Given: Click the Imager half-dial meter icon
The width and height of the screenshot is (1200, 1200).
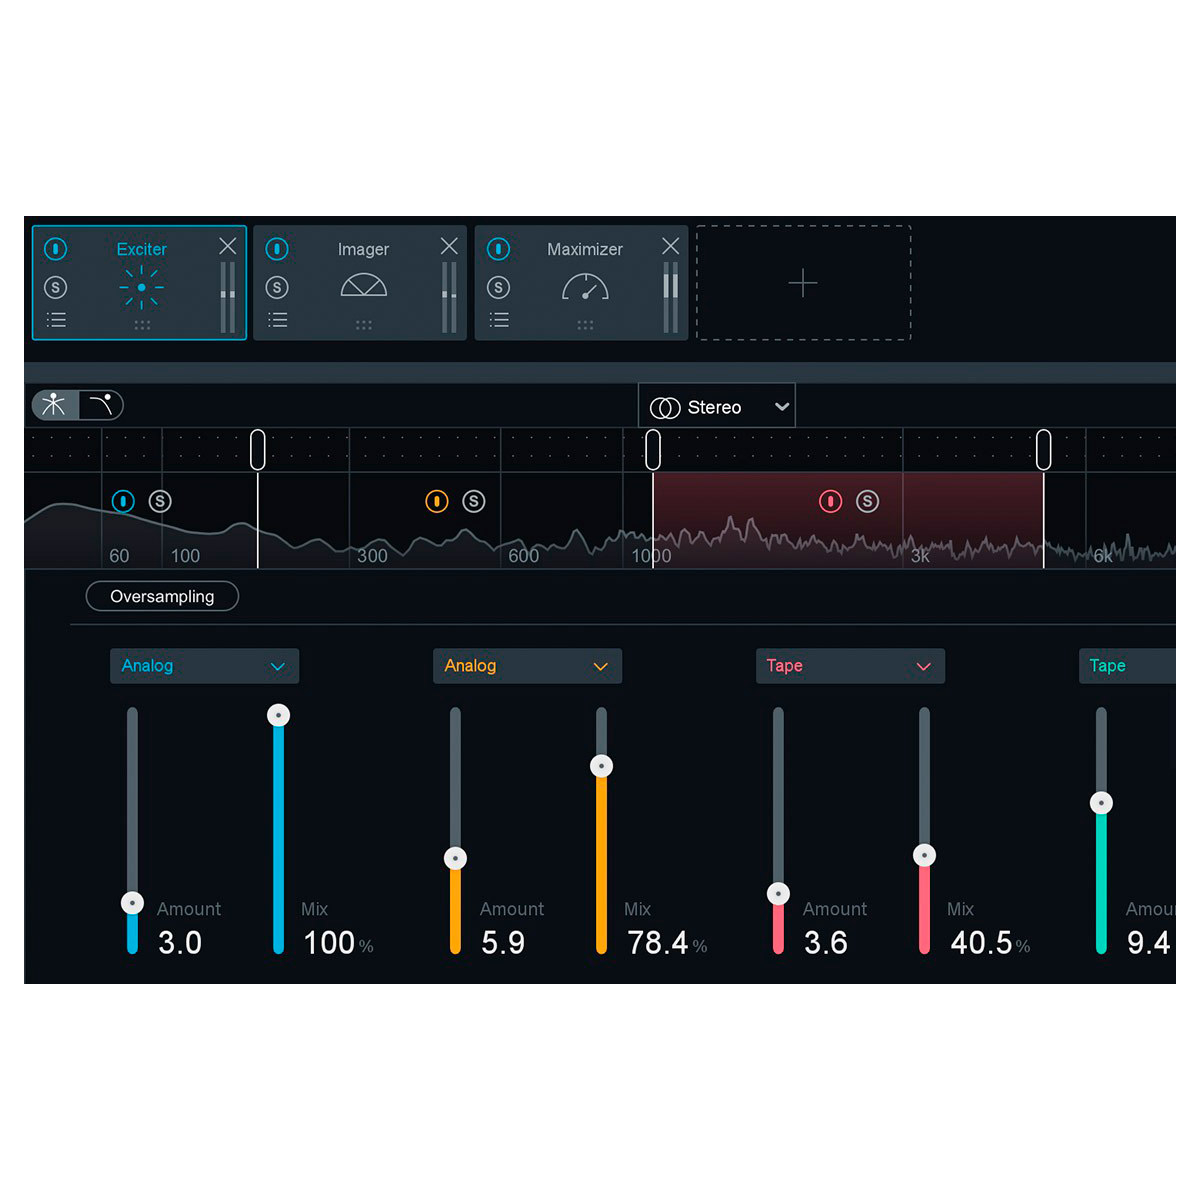Looking at the screenshot, I should click(364, 285).
